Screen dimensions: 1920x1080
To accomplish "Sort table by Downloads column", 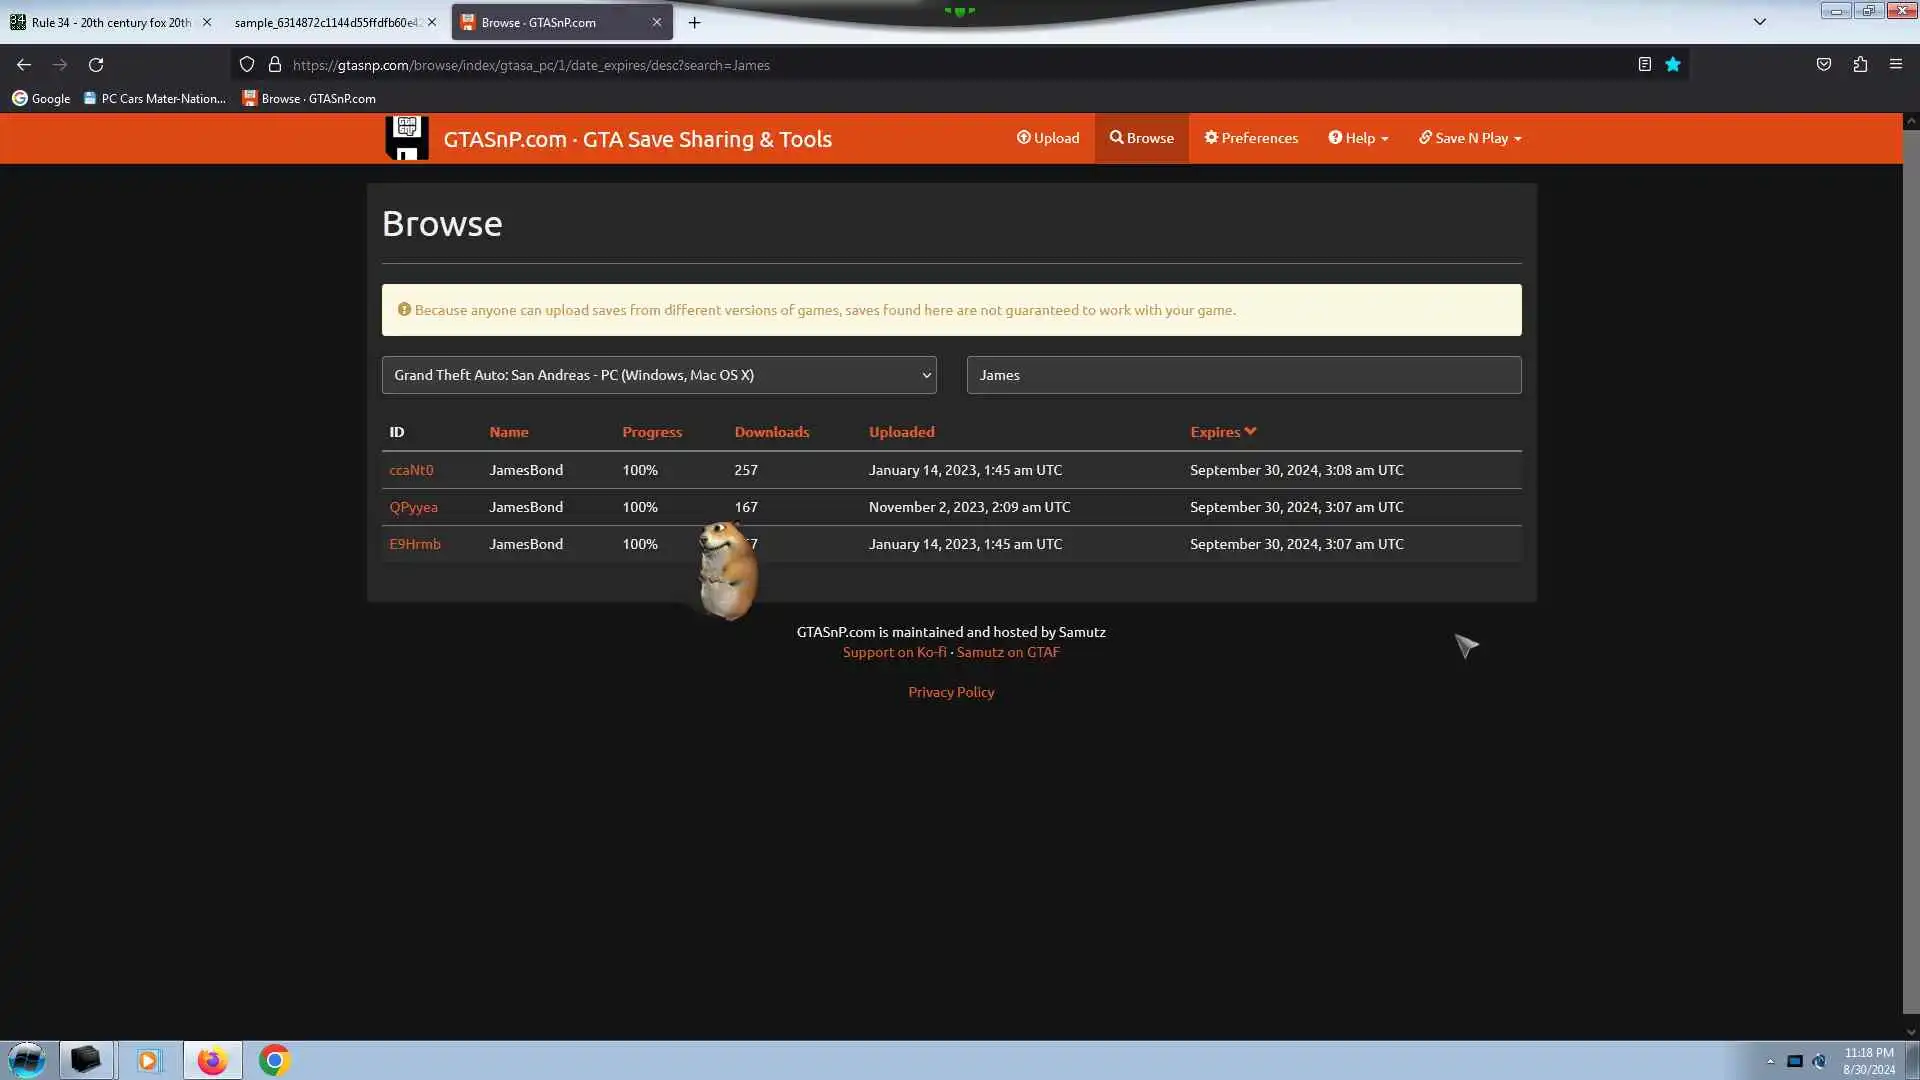I will 771,432.
